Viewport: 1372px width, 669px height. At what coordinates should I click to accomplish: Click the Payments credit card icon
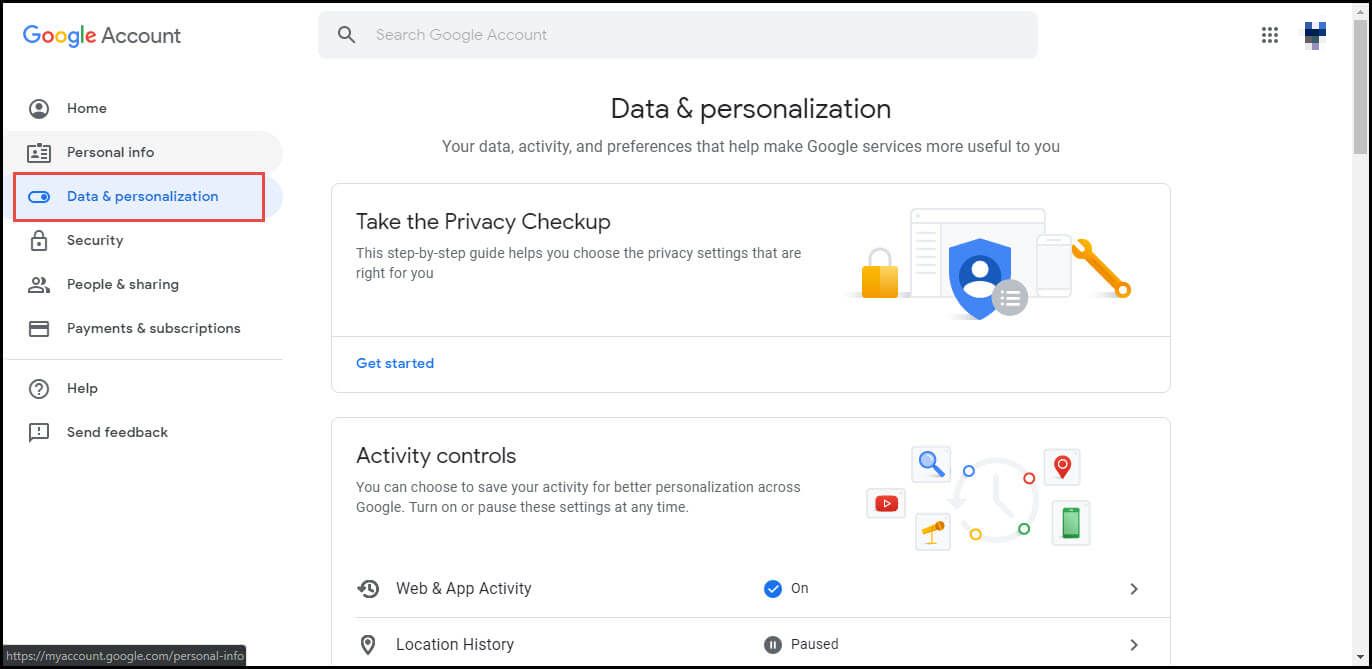39,328
